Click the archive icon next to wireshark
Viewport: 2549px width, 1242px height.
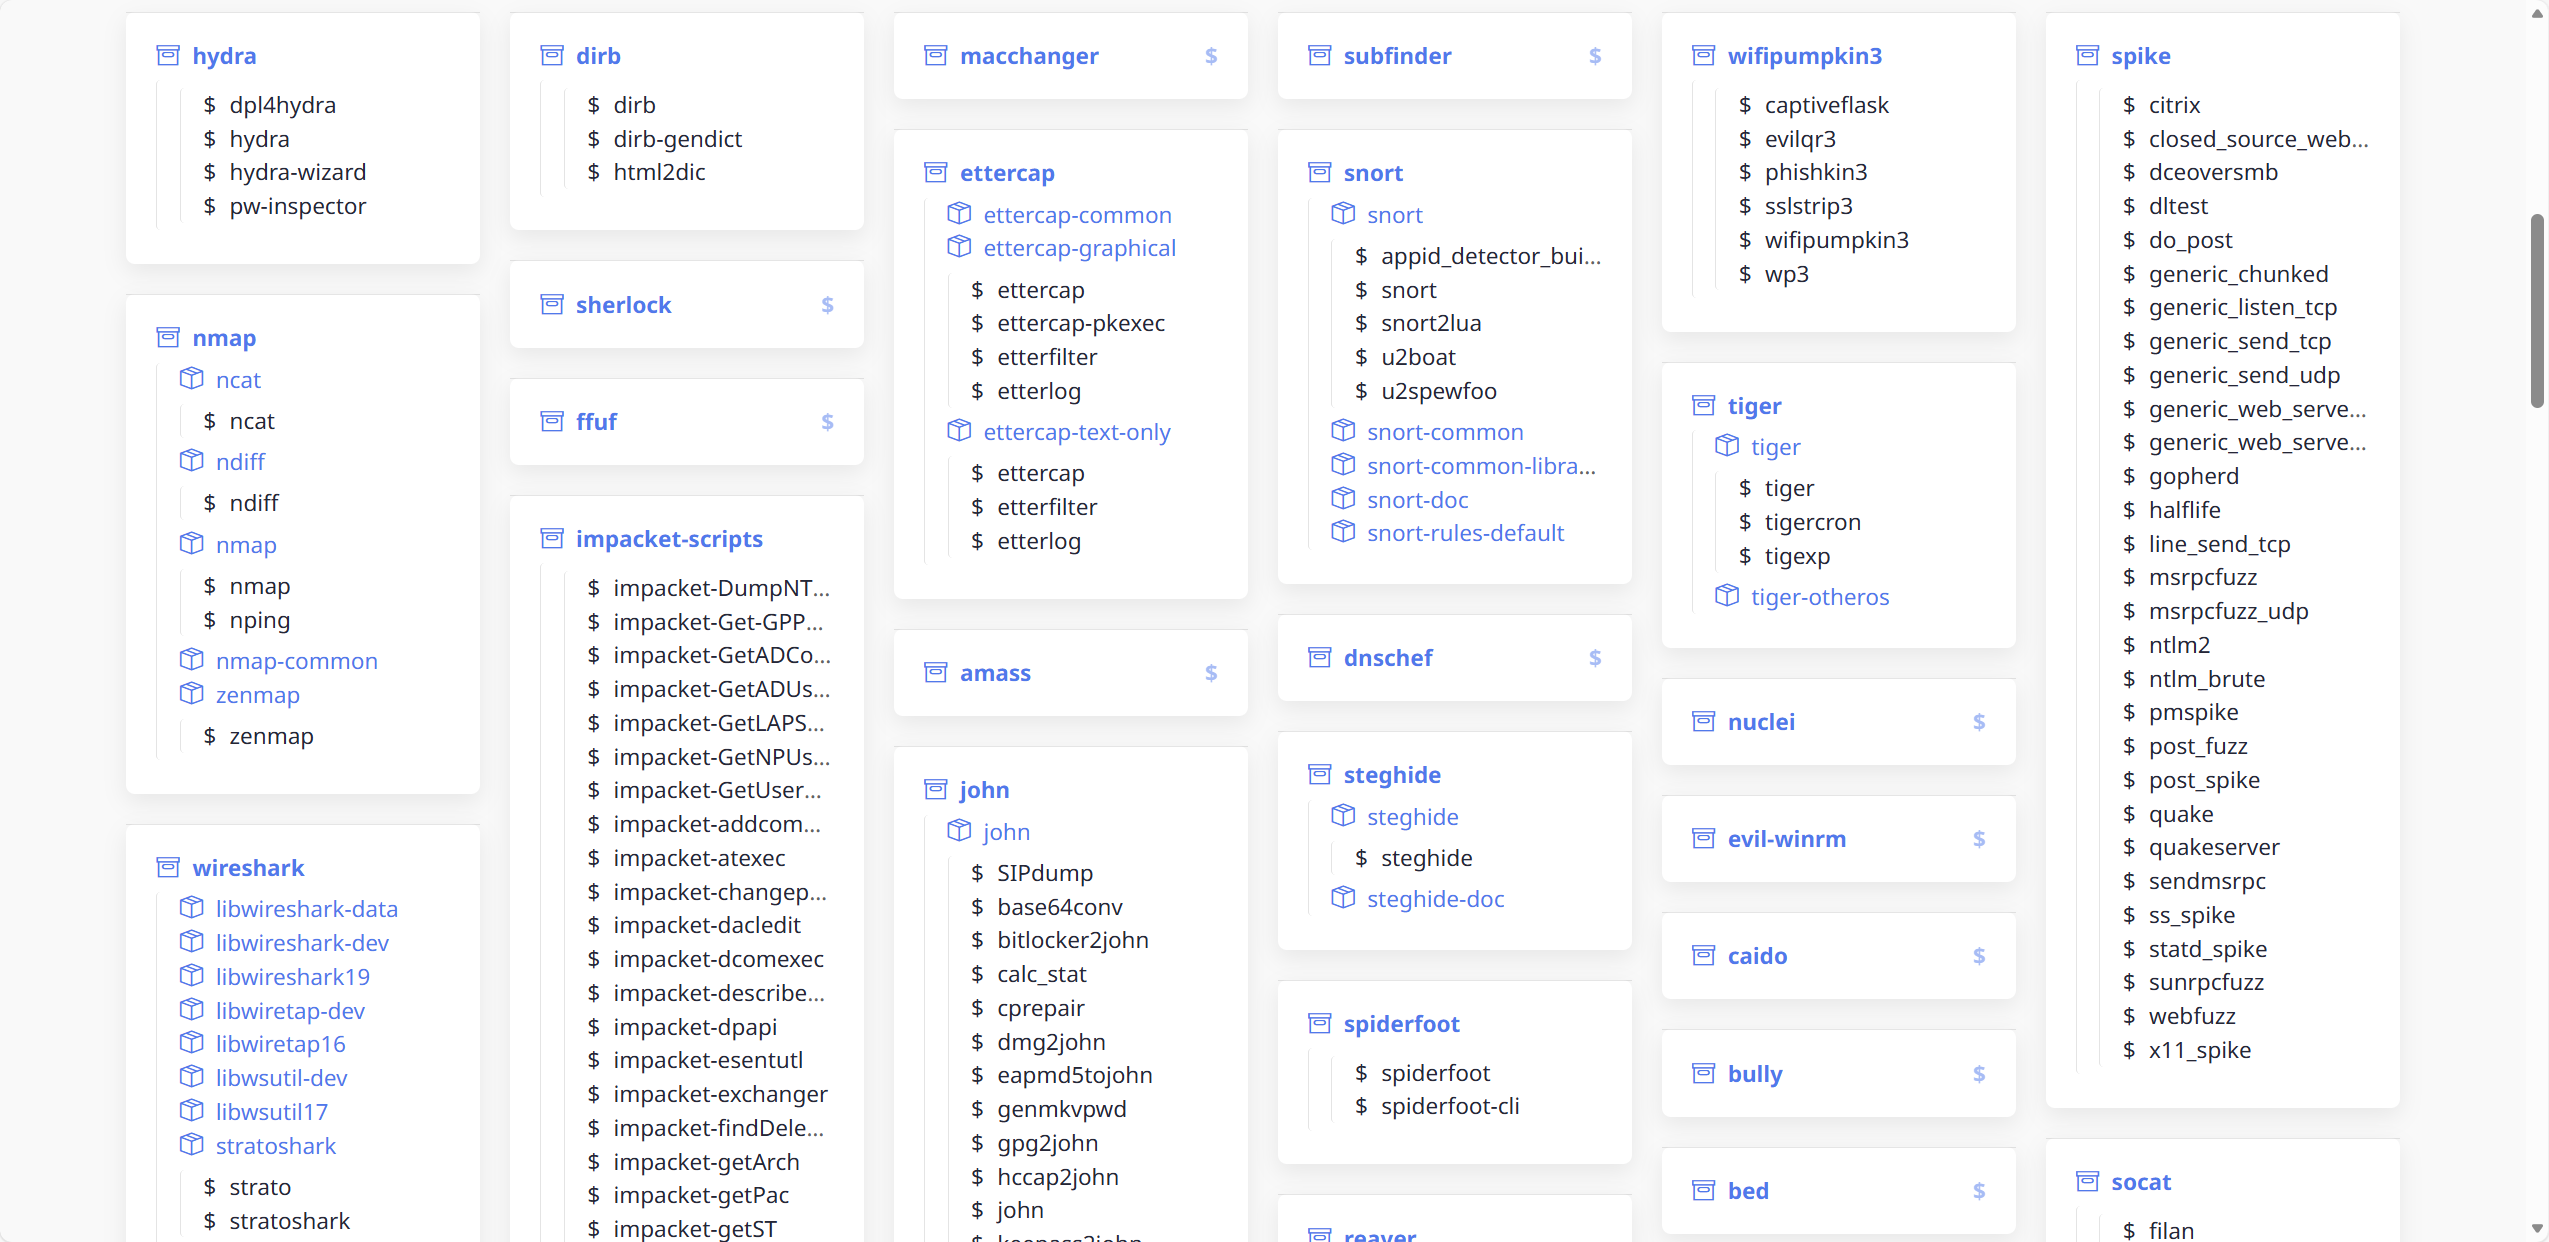pyautogui.click(x=168, y=867)
